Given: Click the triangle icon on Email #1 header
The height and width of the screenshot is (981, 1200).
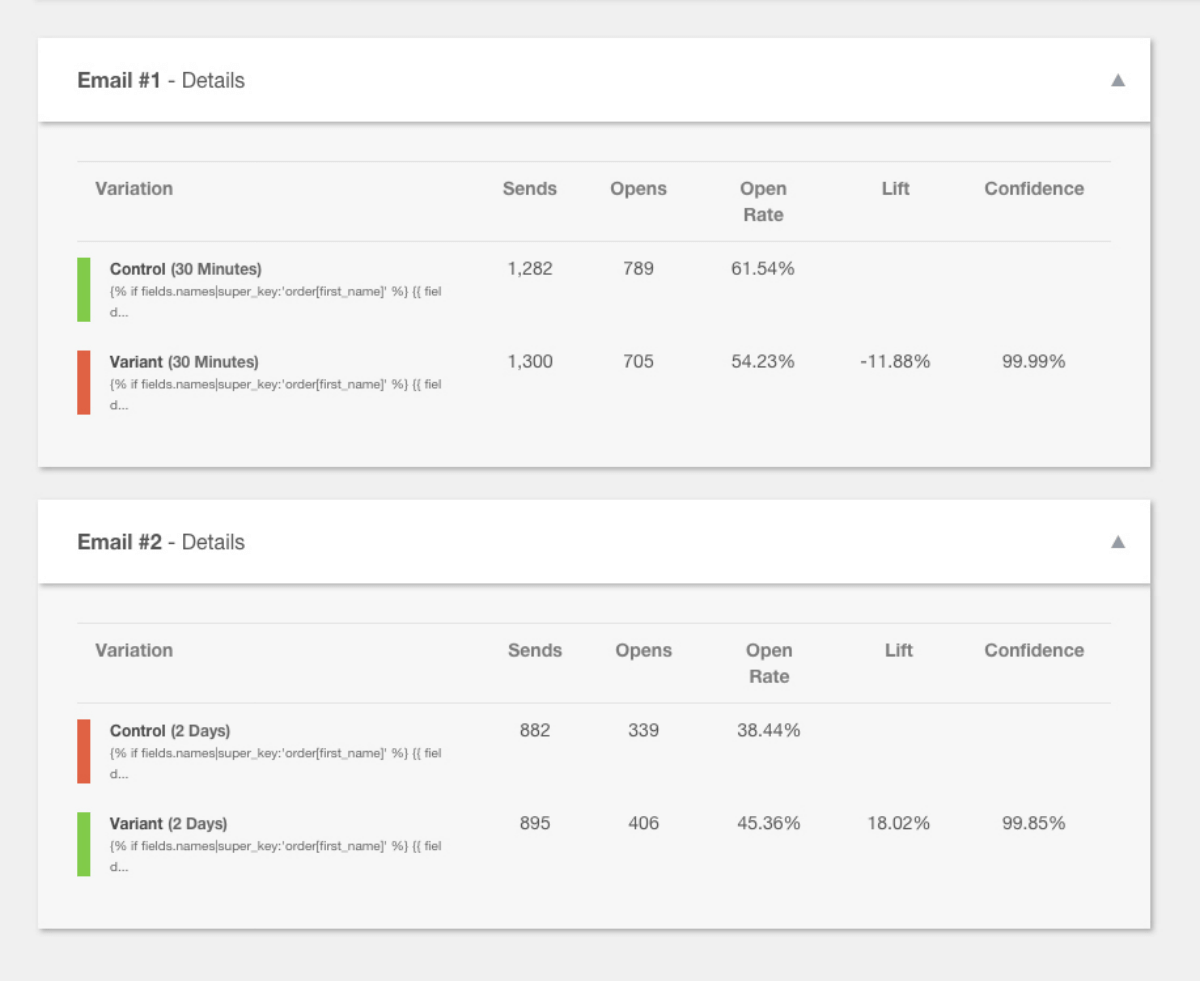Looking at the screenshot, I should [1118, 80].
